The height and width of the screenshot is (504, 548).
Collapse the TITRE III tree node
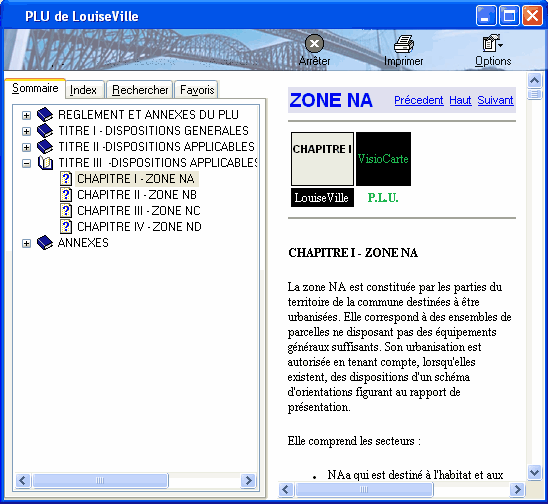[27, 163]
